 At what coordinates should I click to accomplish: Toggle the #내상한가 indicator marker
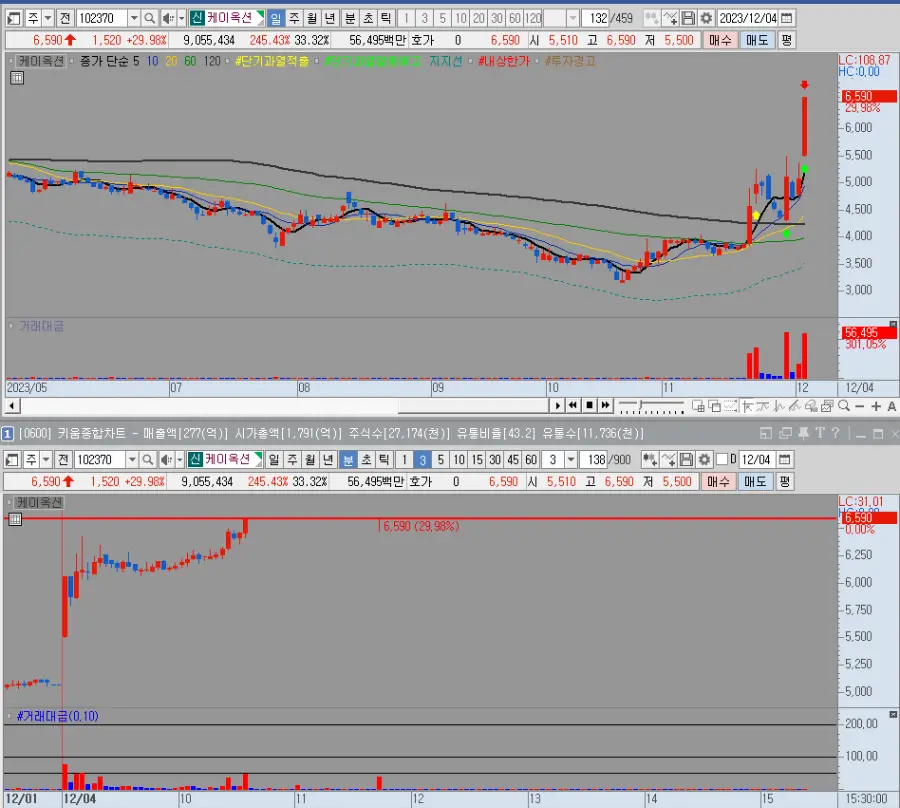coord(471,61)
